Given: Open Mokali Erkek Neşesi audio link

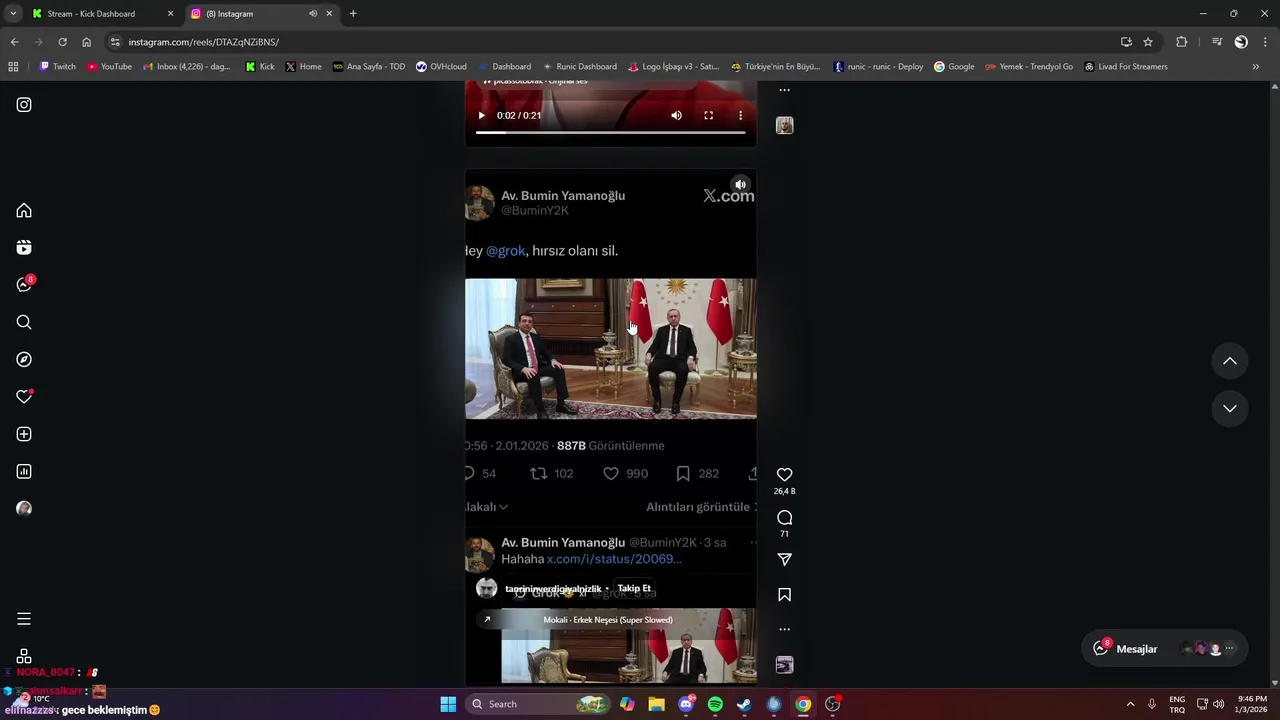Looking at the screenshot, I should [x=608, y=620].
